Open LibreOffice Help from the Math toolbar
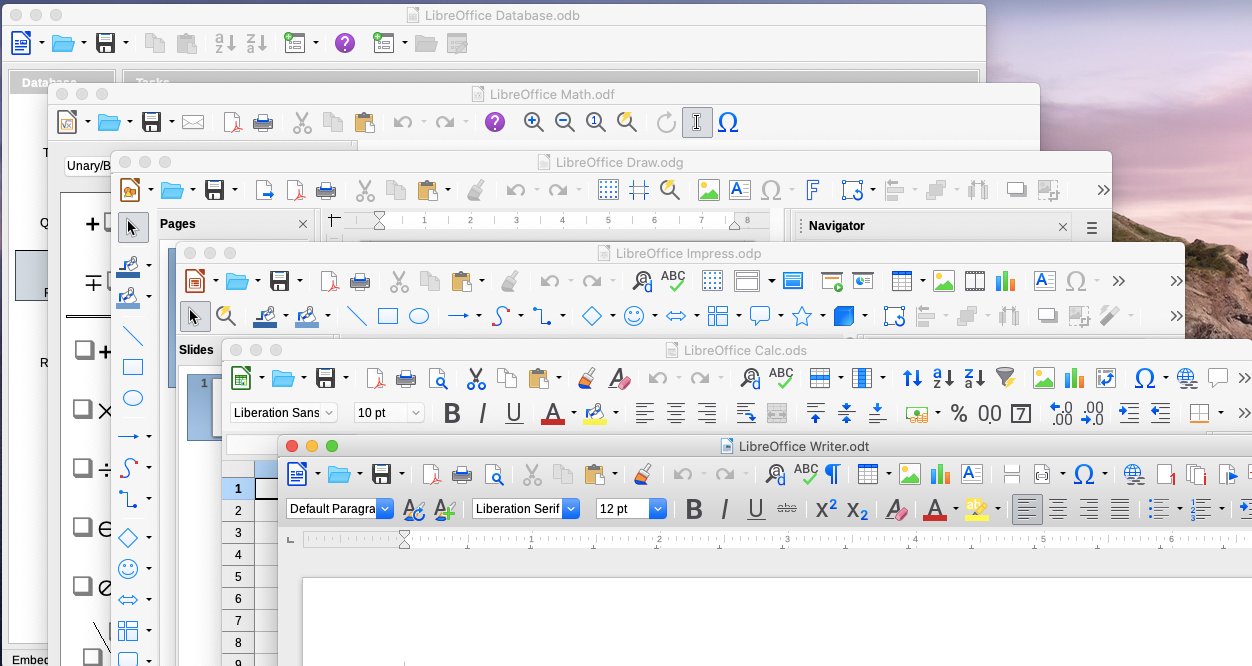 (493, 122)
